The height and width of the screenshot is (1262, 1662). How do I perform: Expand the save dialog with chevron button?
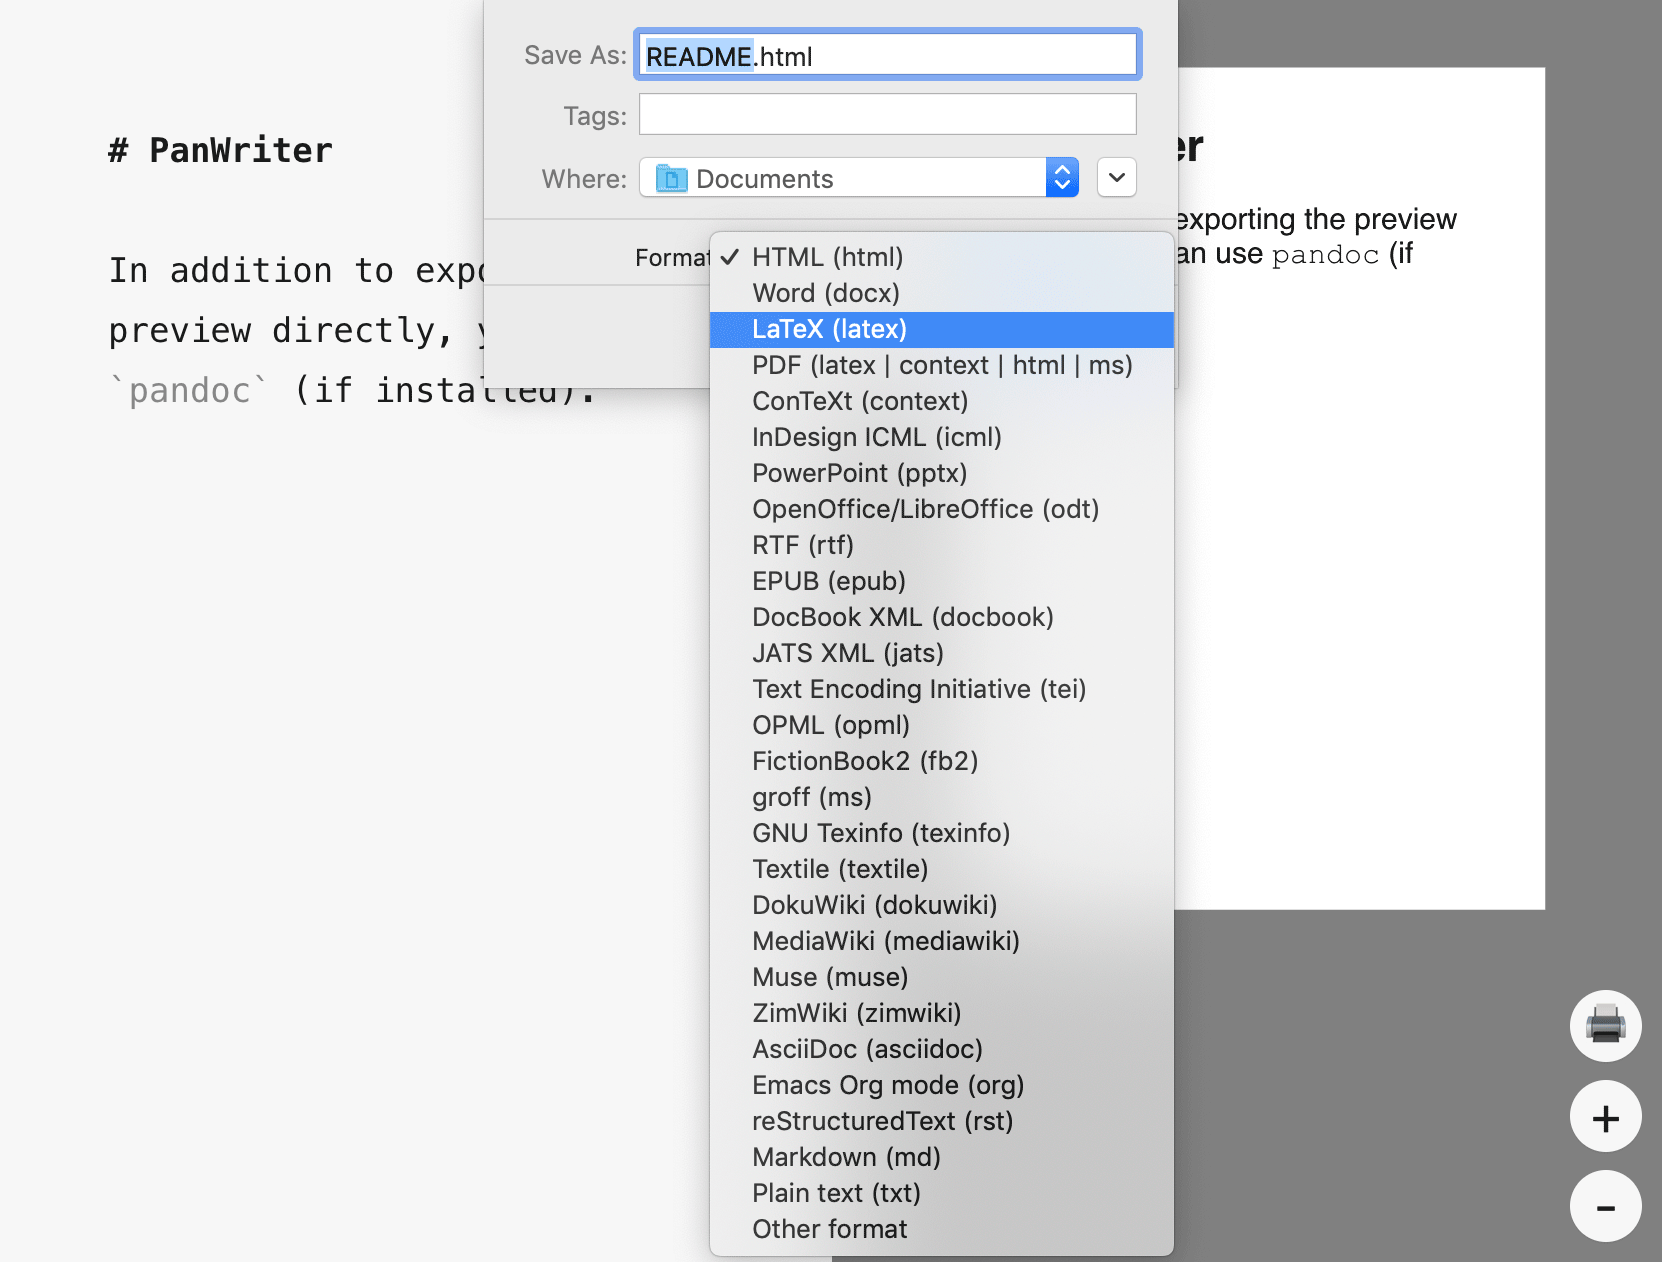tap(1117, 178)
